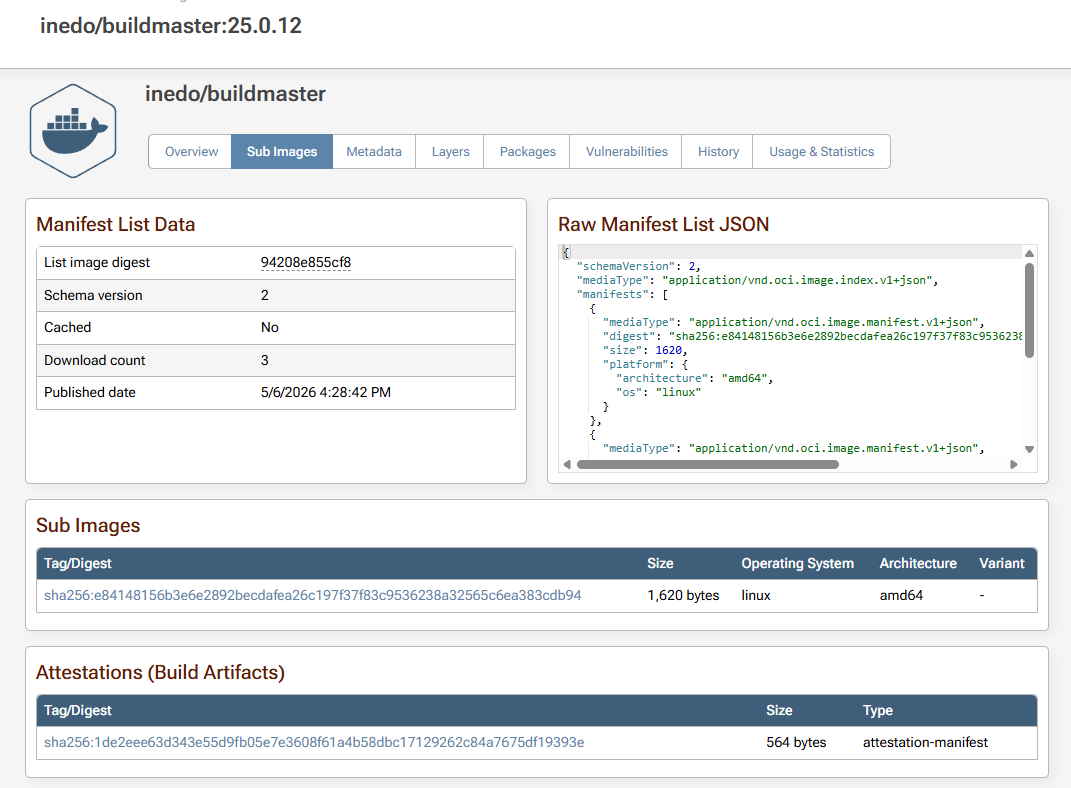This screenshot has width=1071, height=788.
Task: Go to the Packages tab
Action: [x=527, y=152]
